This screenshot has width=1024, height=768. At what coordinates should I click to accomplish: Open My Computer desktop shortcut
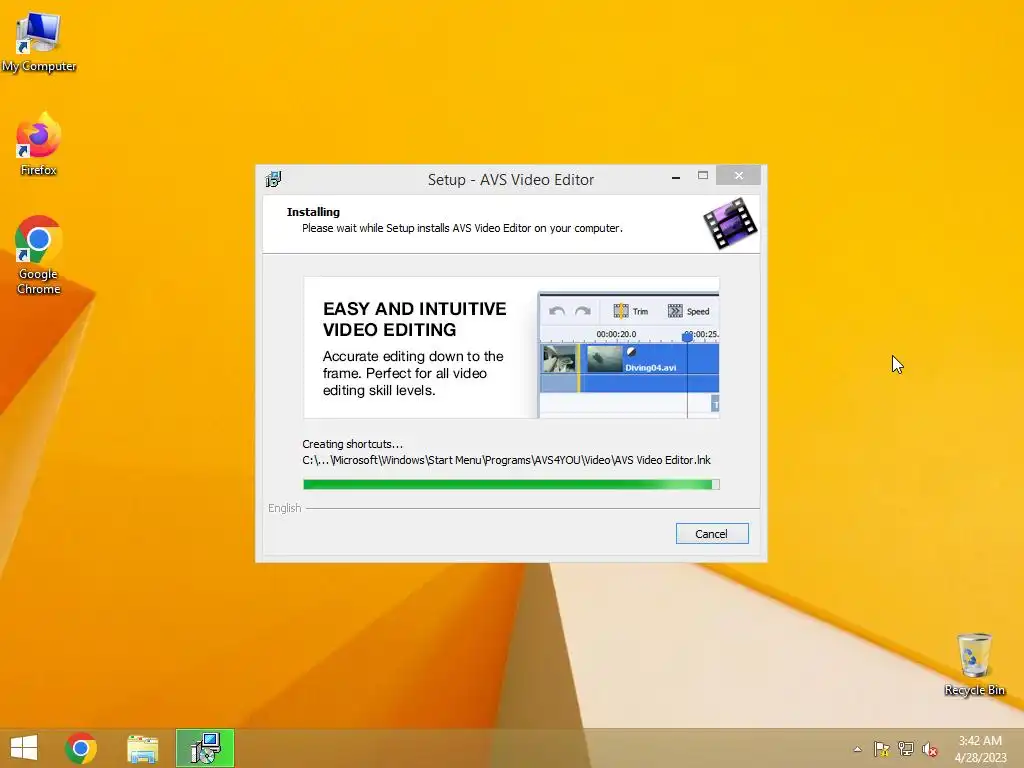point(39,42)
